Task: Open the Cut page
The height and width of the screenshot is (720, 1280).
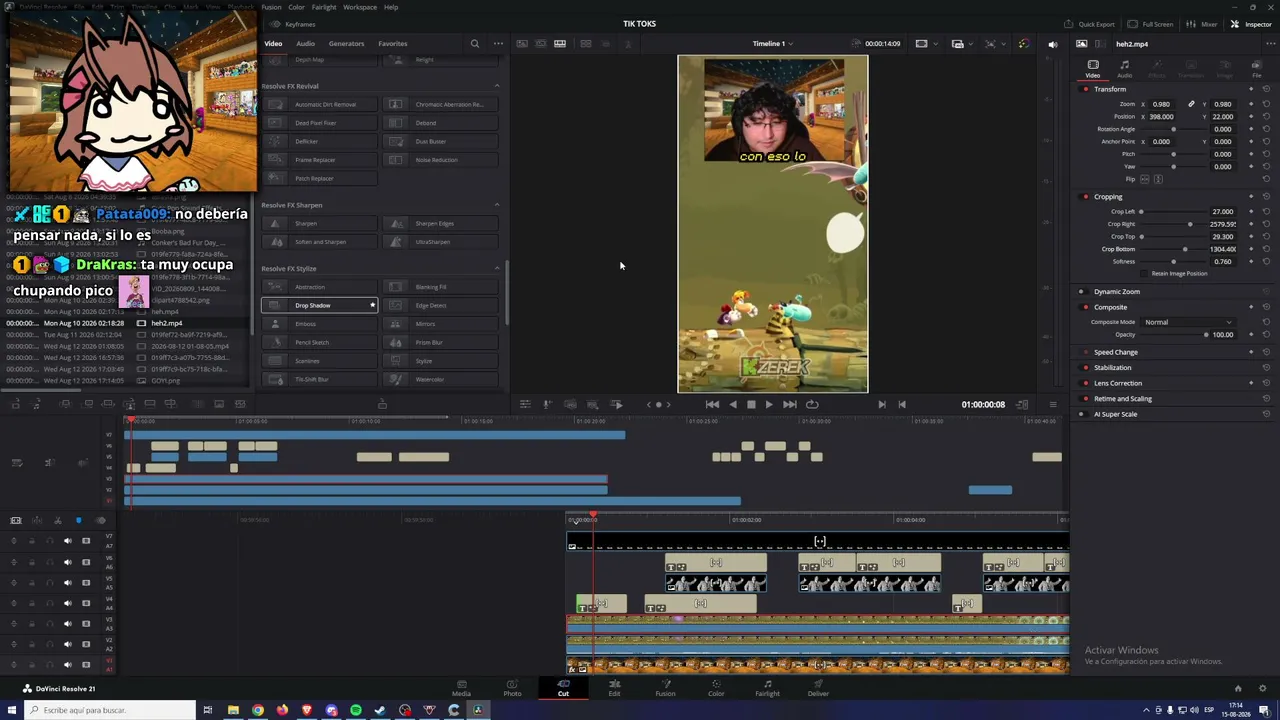Action: click(563, 688)
